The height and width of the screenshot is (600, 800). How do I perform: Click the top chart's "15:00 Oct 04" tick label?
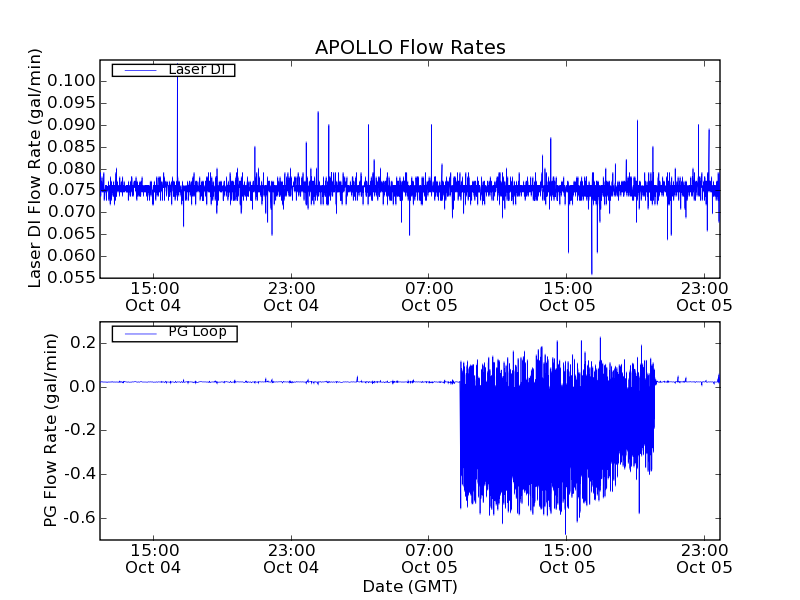click(153, 297)
